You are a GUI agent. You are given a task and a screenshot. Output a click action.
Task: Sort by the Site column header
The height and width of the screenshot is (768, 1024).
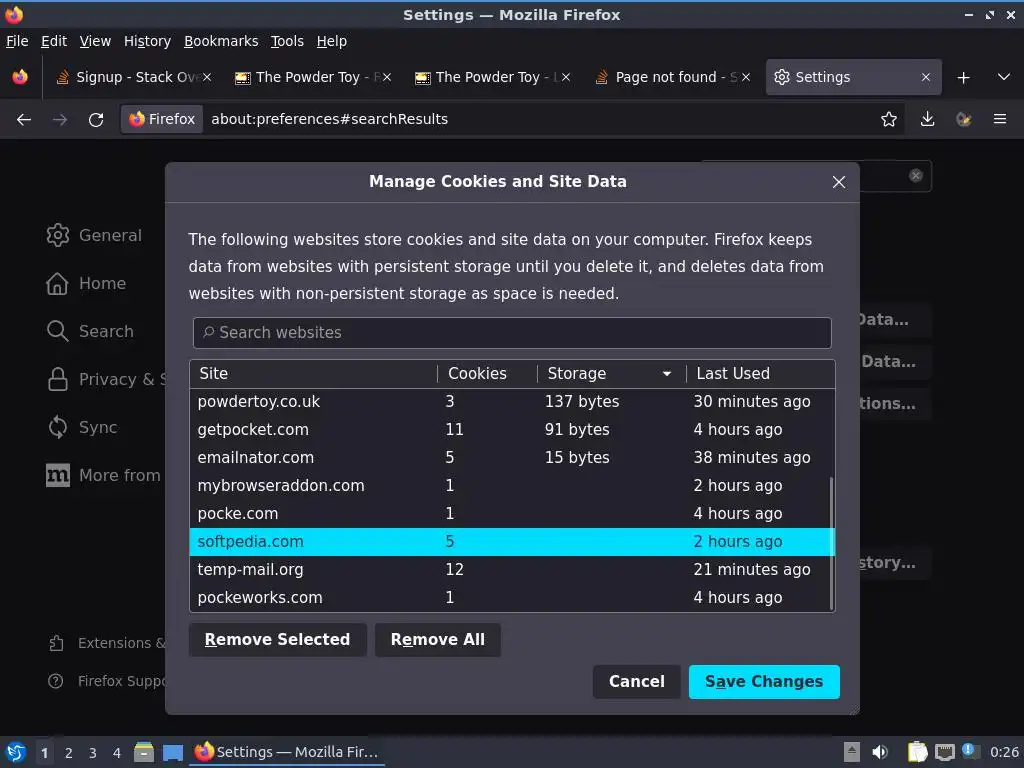[313, 374]
